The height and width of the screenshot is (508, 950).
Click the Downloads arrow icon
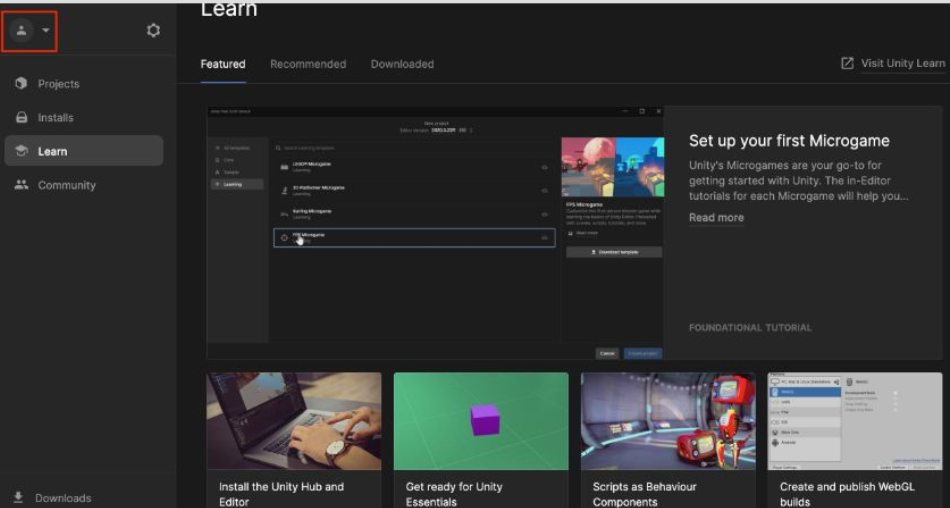click(18, 497)
